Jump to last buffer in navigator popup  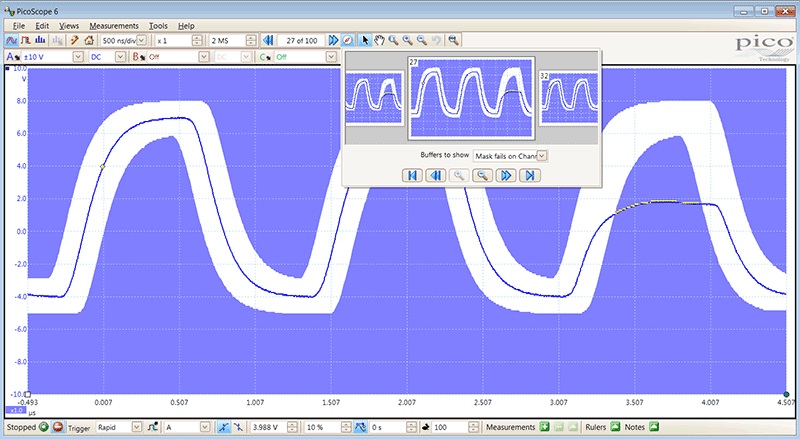(x=530, y=175)
